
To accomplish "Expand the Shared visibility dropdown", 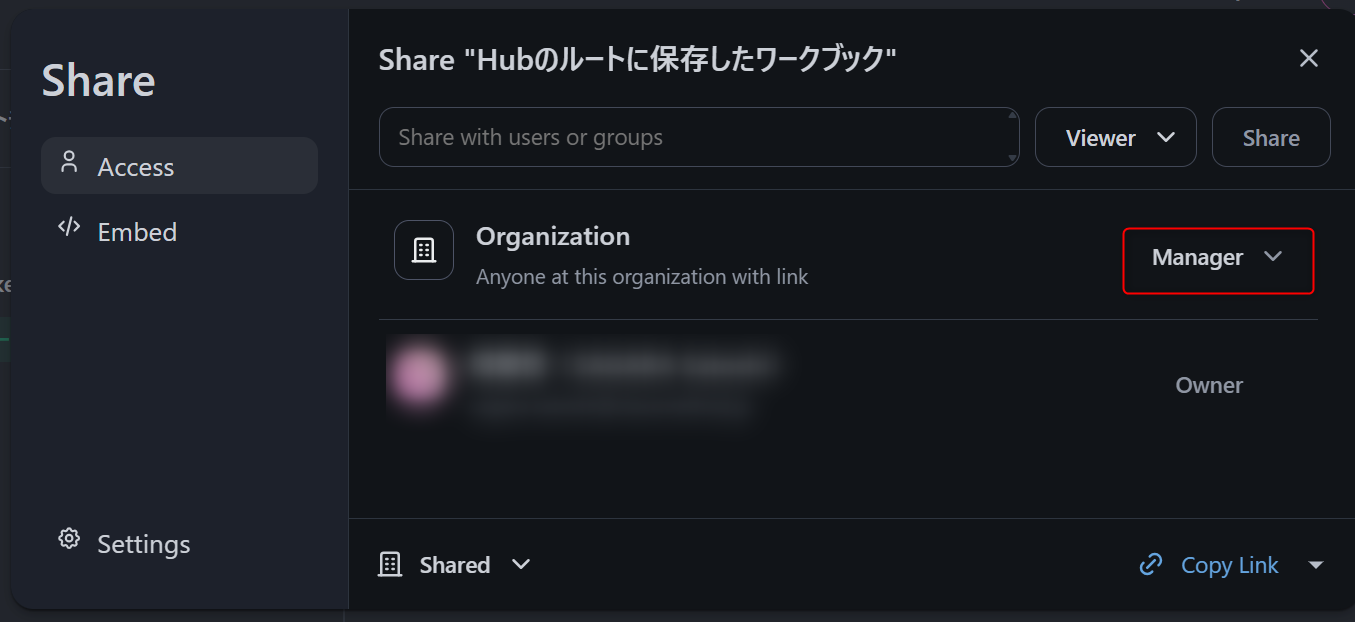I will (455, 565).
